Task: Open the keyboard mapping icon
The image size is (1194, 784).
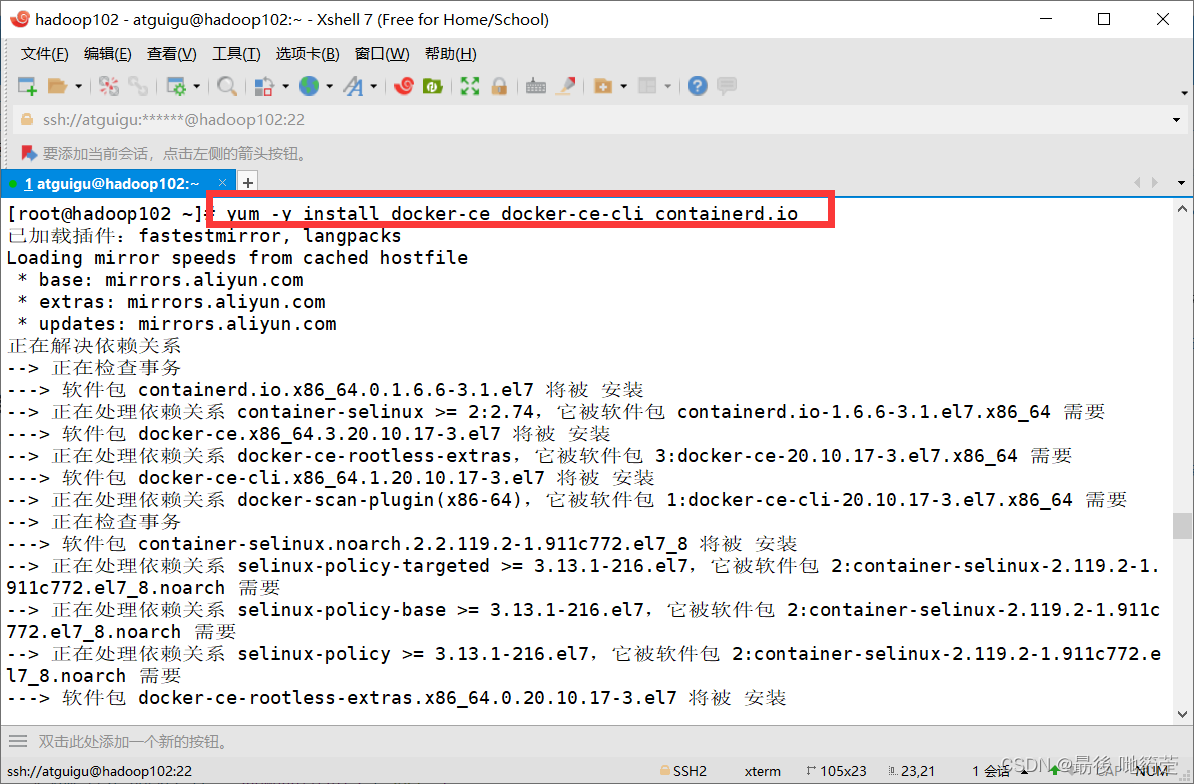Action: (x=536, y=86)
